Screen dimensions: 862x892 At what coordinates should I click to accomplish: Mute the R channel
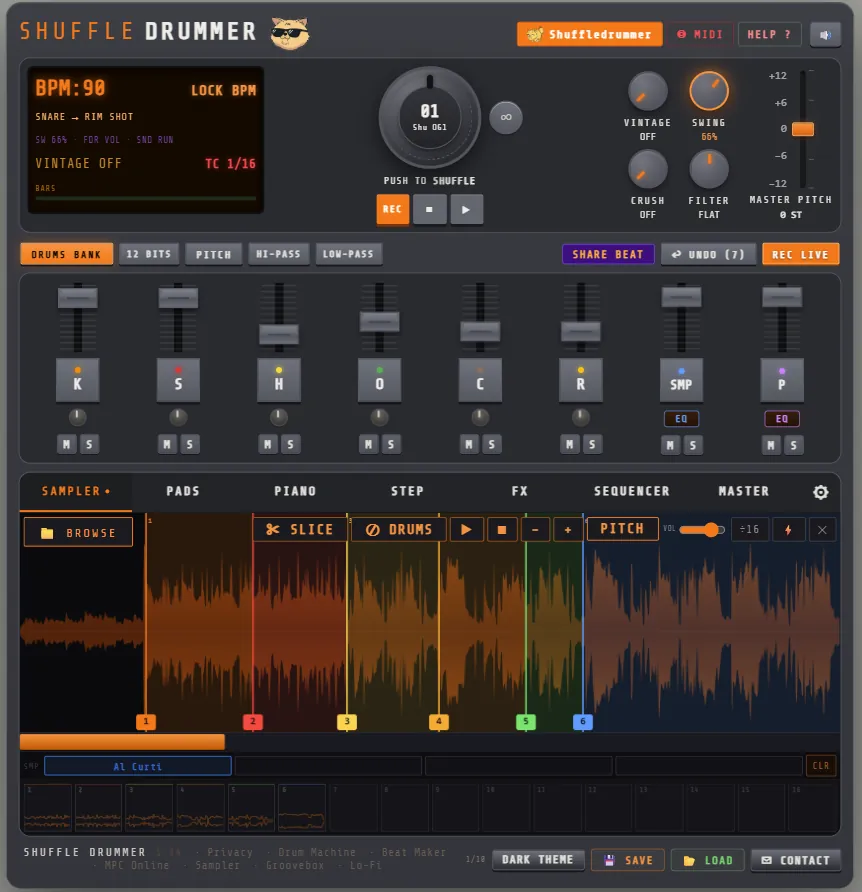coord(570,444)
